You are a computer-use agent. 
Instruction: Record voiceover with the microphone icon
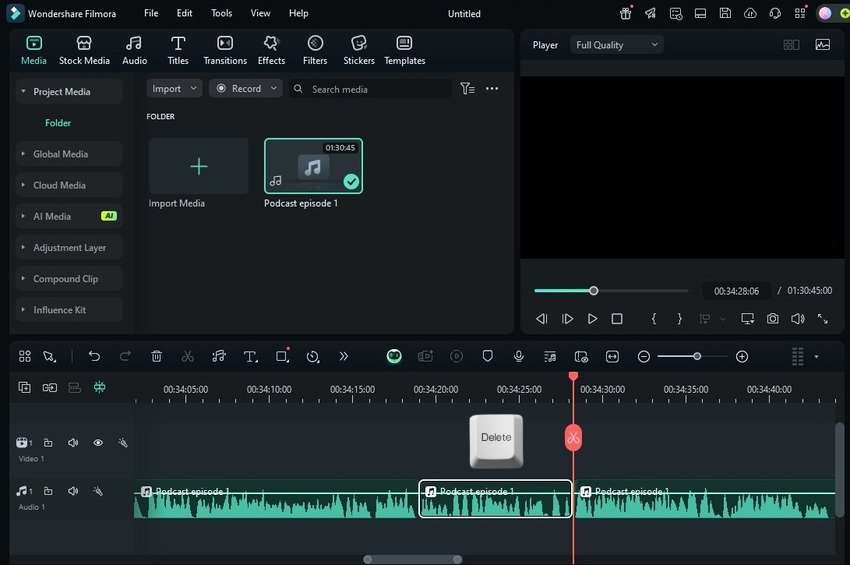[x=518, y=356]
